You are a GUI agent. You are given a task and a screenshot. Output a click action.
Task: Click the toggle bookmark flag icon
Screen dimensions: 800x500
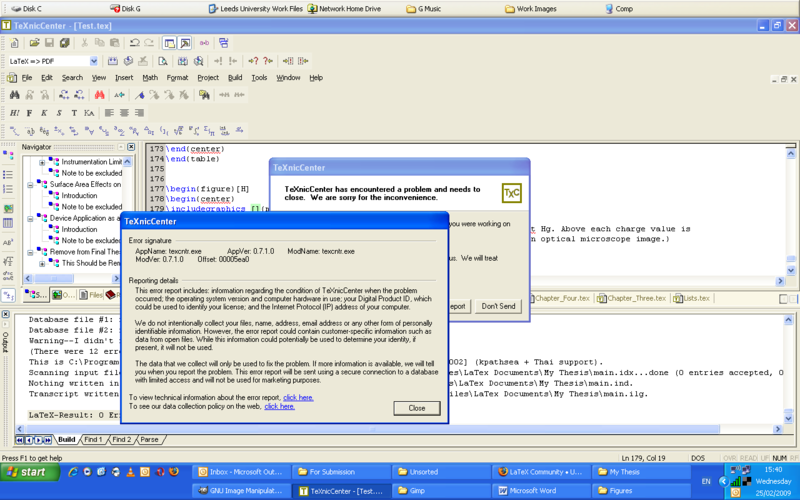[139, 95]
